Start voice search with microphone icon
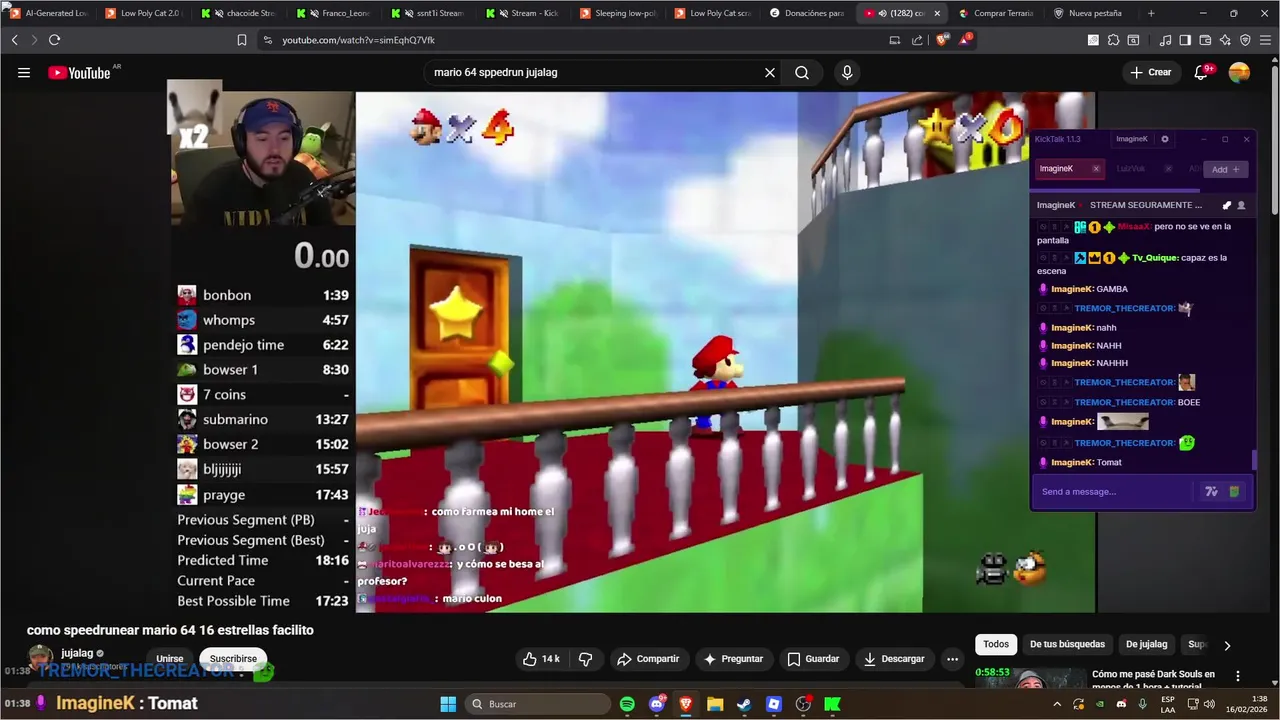Viewport: 1280px width, 720px height. tap(847, 73)
